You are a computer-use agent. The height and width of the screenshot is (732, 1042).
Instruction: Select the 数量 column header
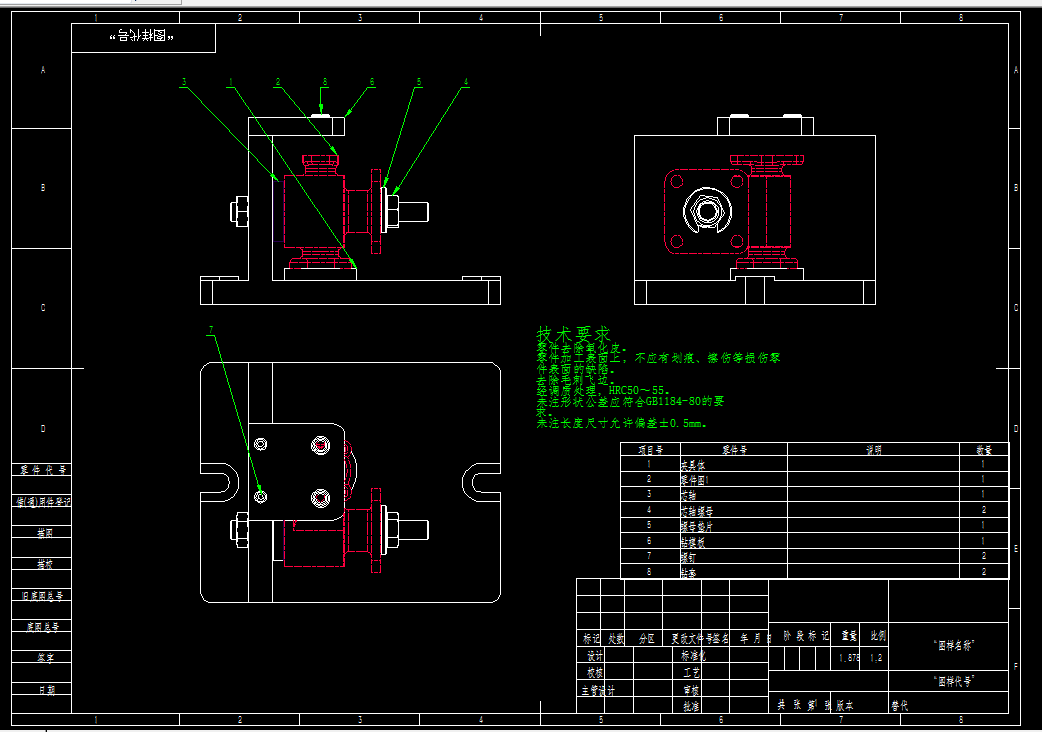[984, 450]
